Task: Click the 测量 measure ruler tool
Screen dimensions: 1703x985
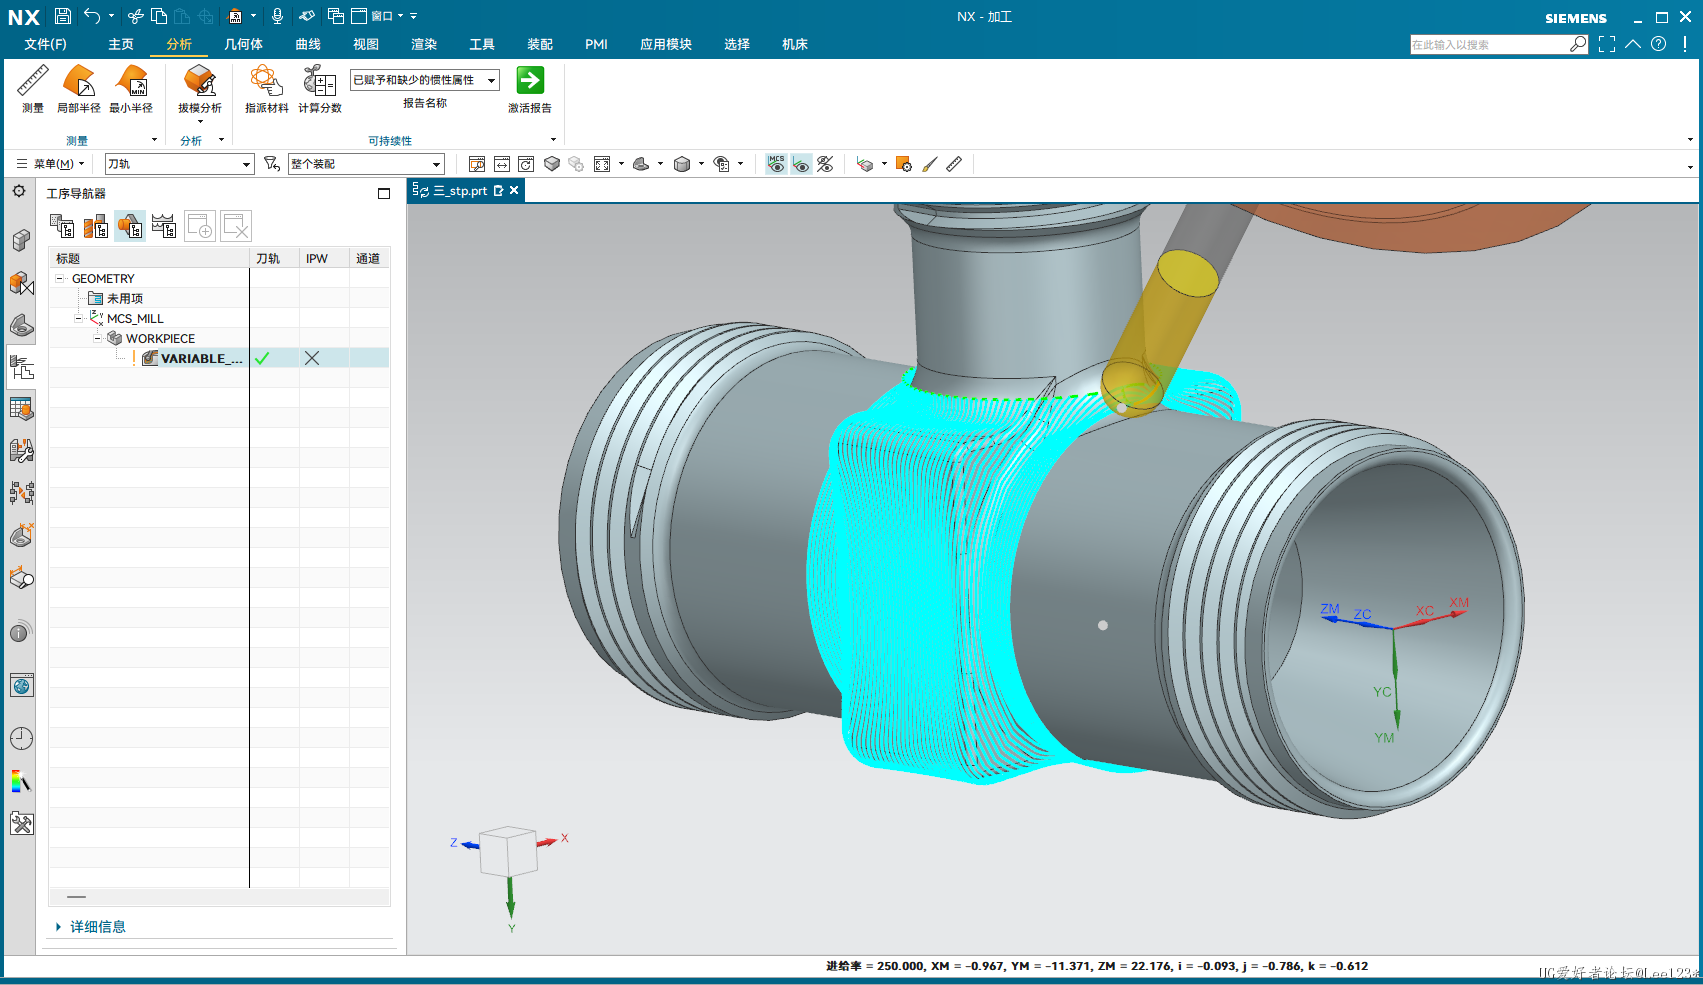Action: pos(32,89)
